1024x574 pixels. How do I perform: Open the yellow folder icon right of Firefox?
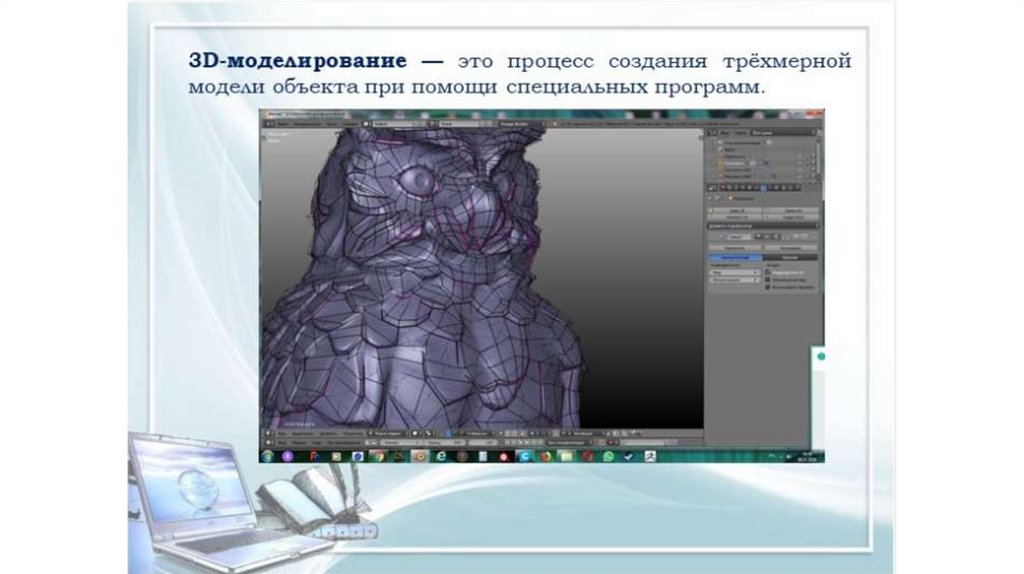(x=566, y=456)
